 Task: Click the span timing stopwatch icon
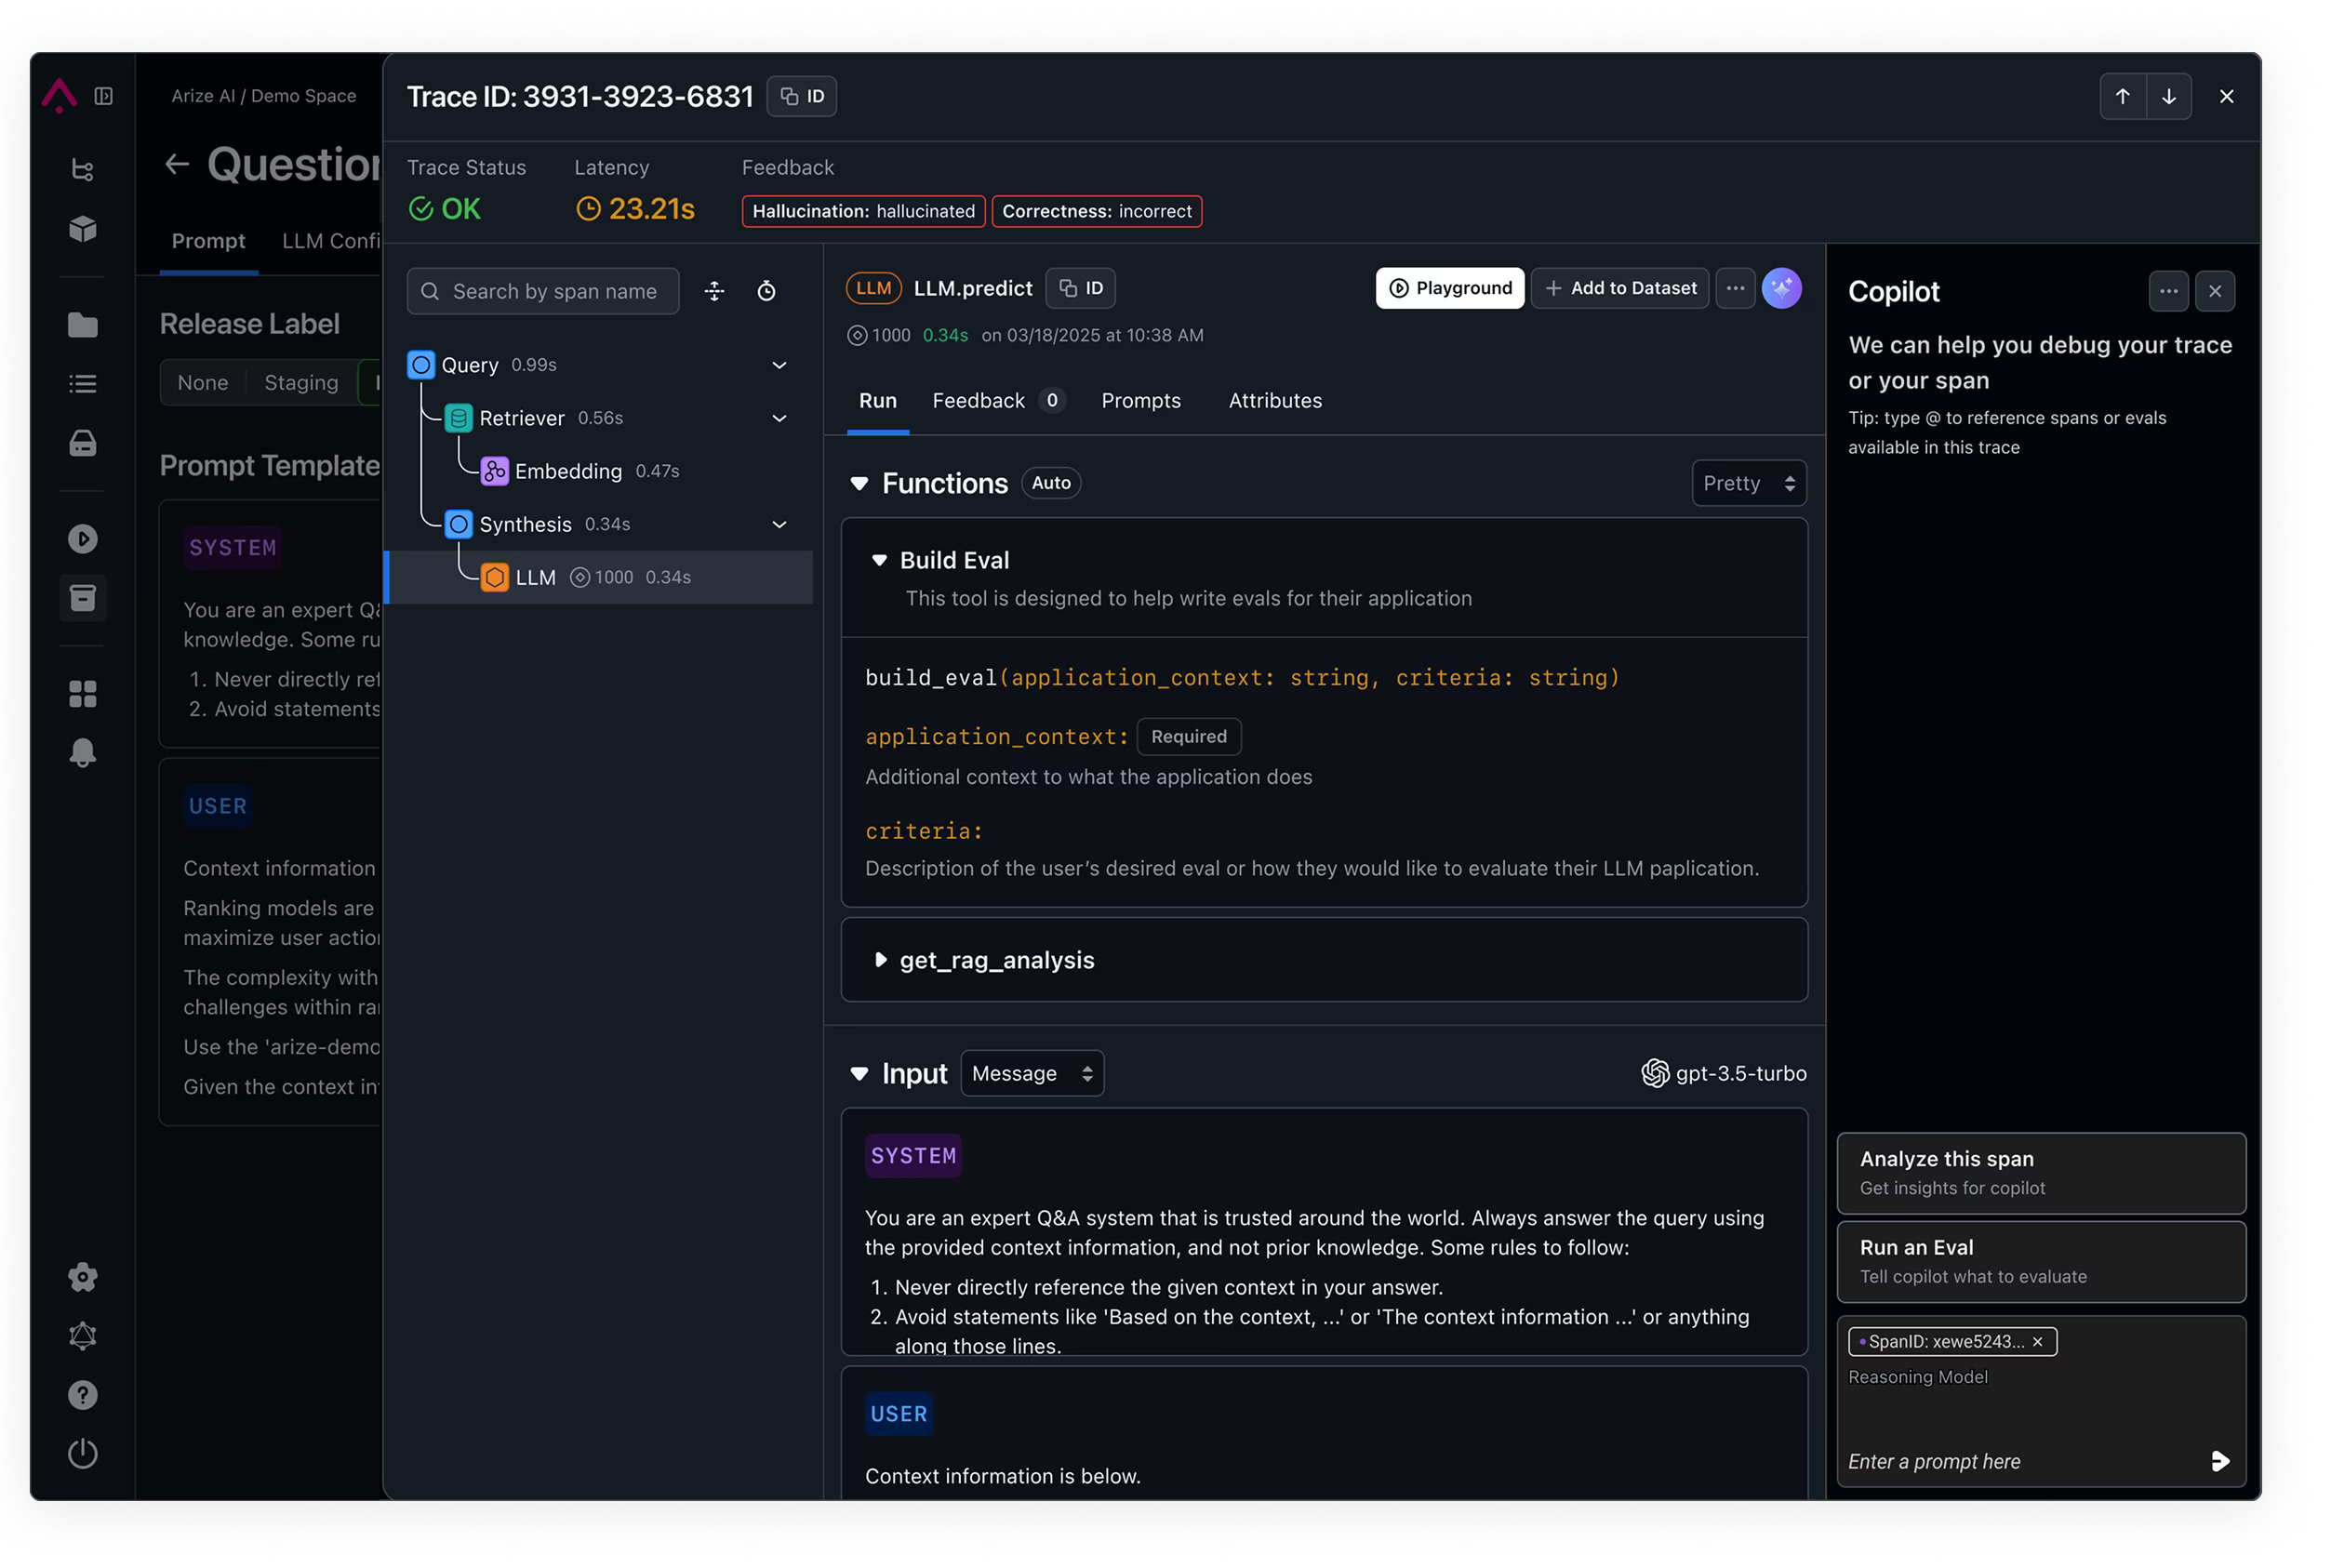[x=766, y=291]
